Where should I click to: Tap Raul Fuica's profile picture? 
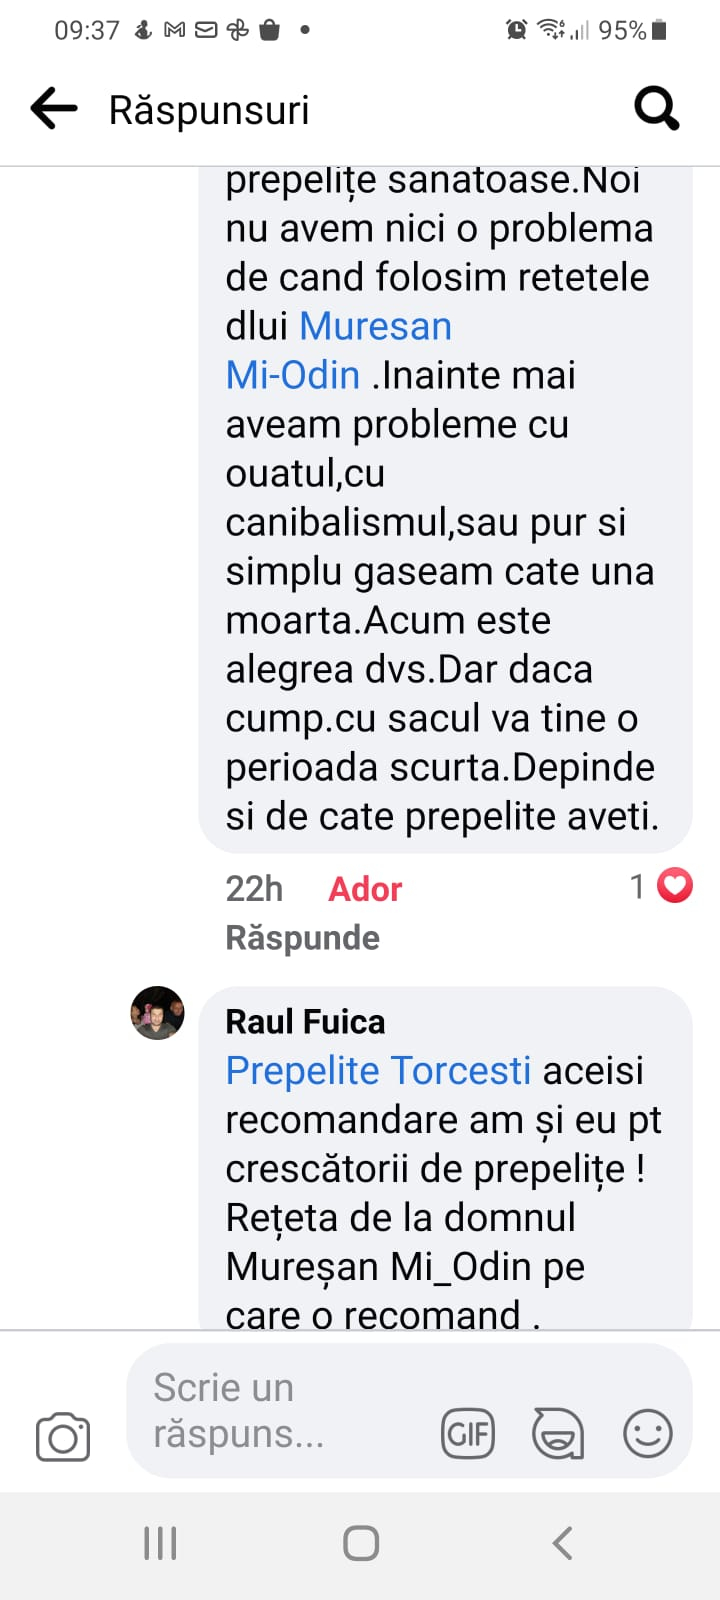(158, 1013)
